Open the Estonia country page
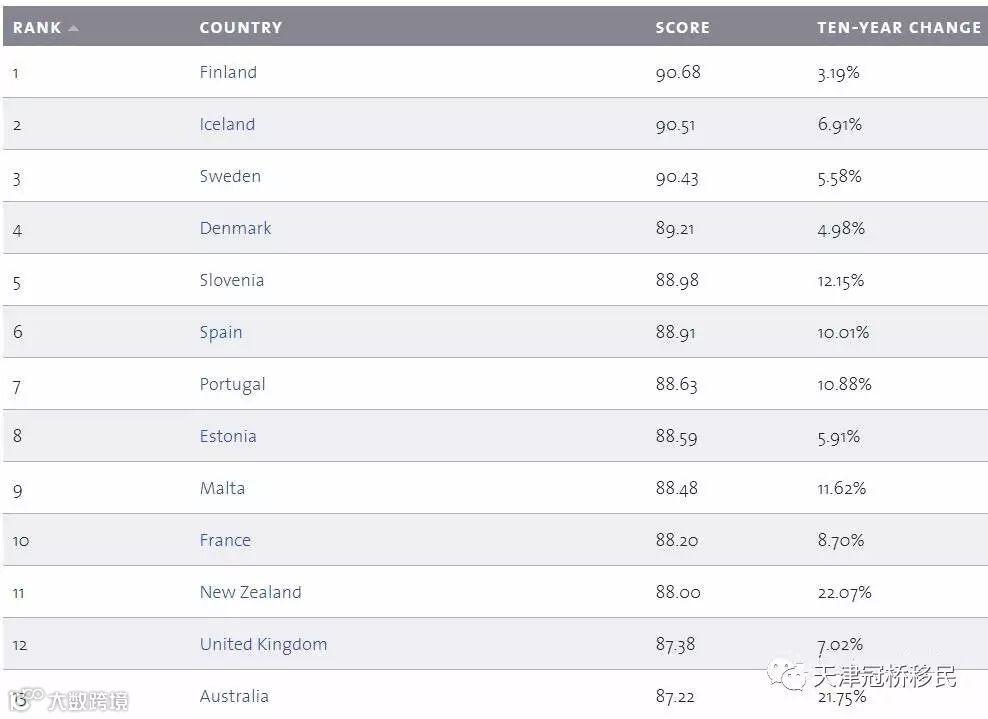 point(228,436)
